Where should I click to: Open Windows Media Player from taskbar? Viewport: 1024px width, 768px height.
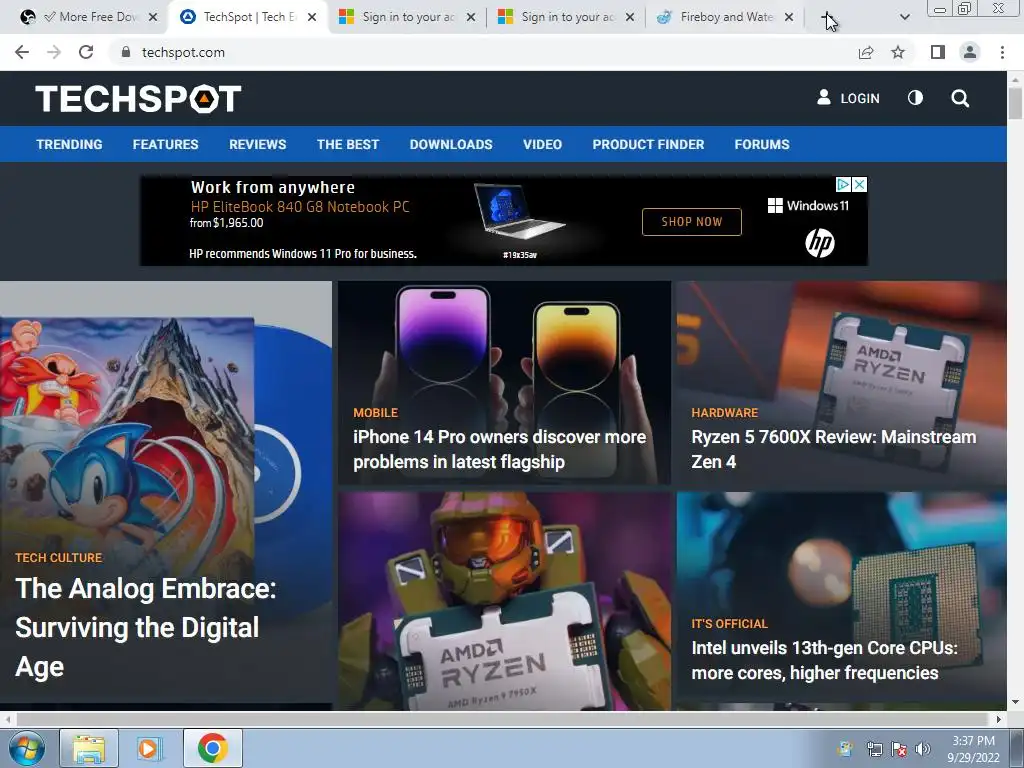150,748
